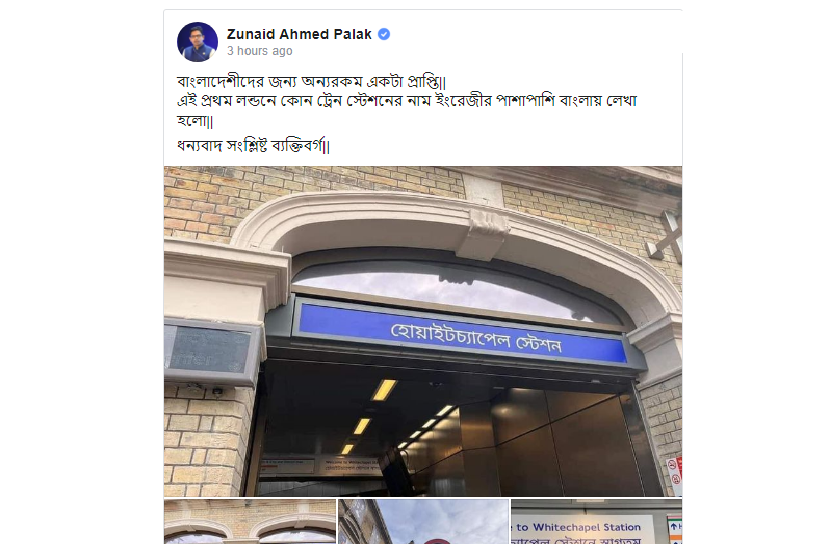This screenshot has width=830, height=544.
Task: Select the closing thank-you line of the post
Action: click(x=253, y=146)
